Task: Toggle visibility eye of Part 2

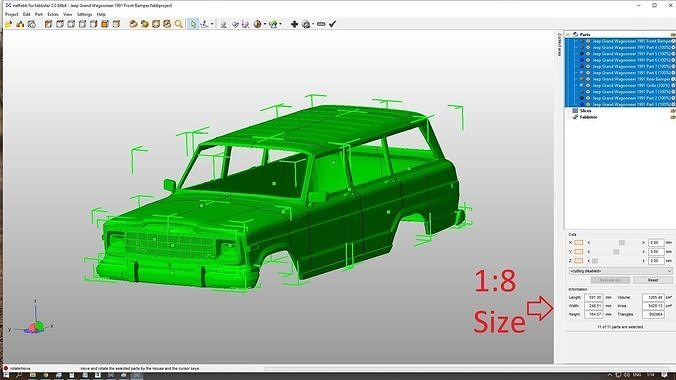Action: [x=588, y=98]
